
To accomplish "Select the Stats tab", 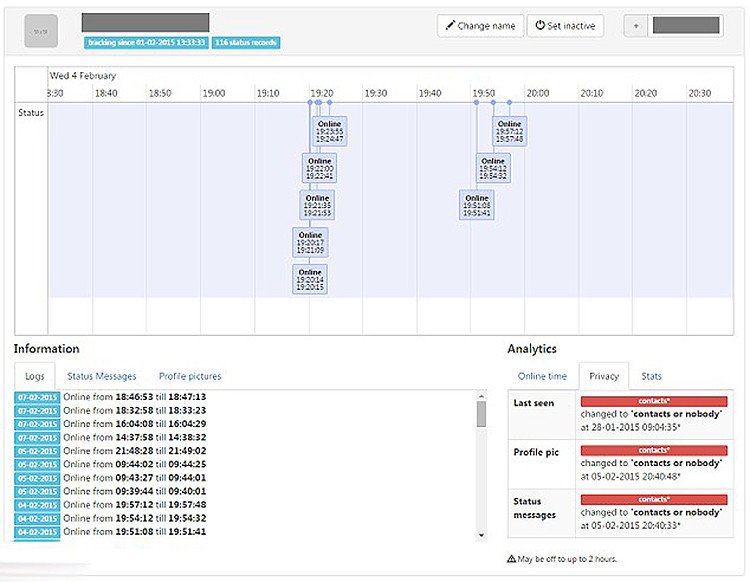I will click(651, 376).
